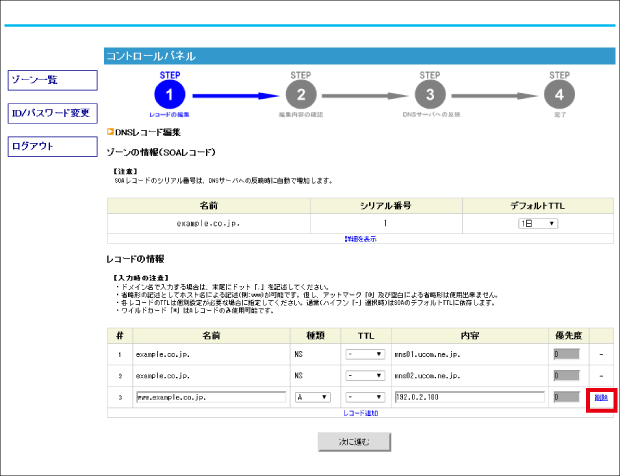
Task: Click the example.co.jp. cell in SOA table
Action: (x=208, y=223)
